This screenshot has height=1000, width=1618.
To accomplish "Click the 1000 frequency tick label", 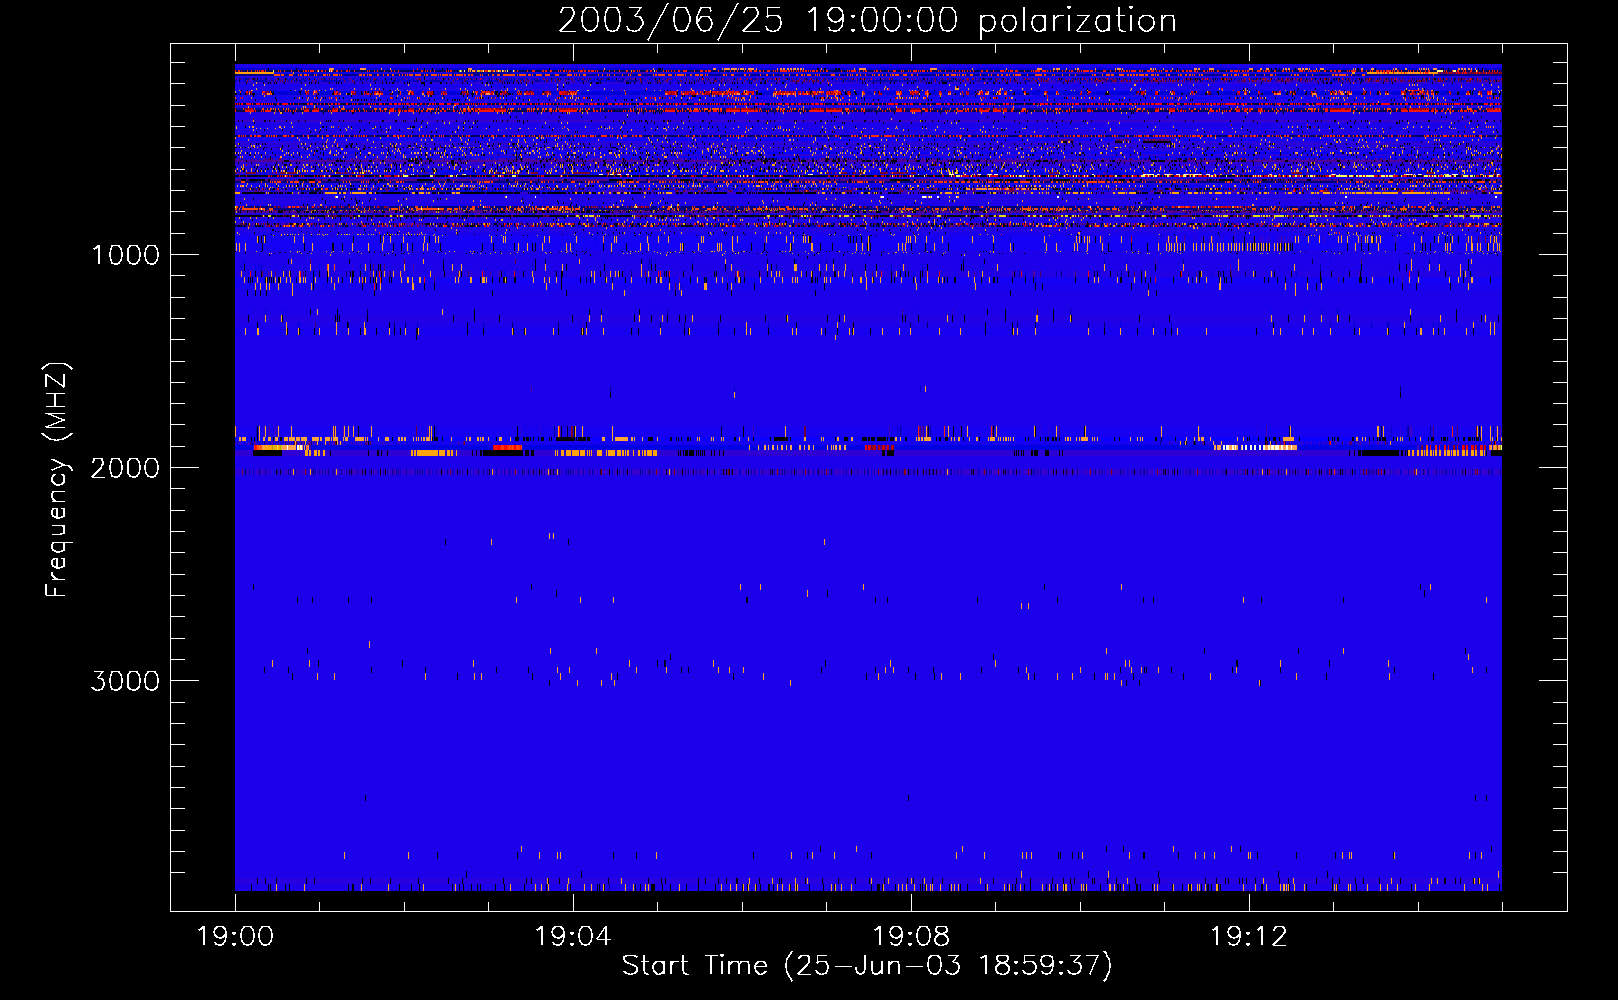I will point(125,255).
